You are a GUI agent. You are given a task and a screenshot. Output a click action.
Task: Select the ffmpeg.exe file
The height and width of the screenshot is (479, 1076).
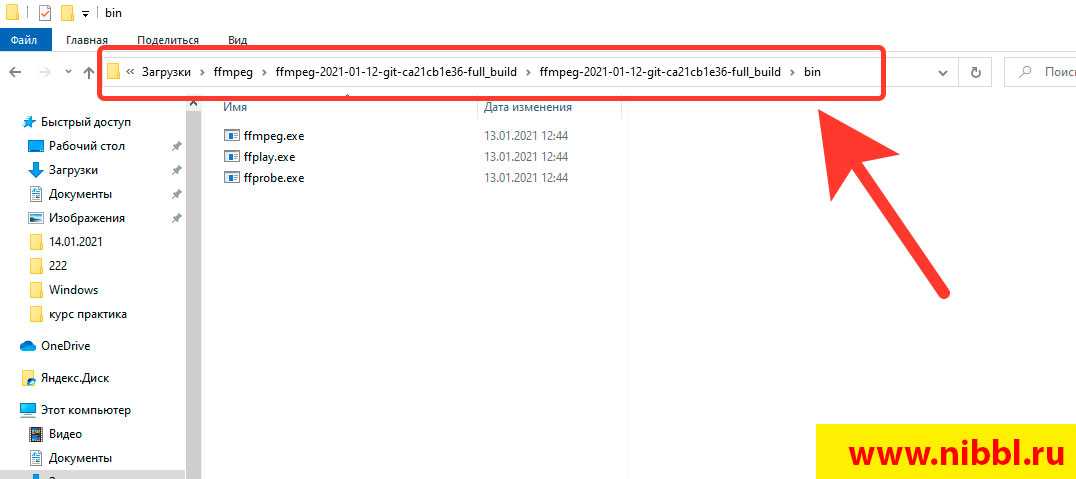273,136
